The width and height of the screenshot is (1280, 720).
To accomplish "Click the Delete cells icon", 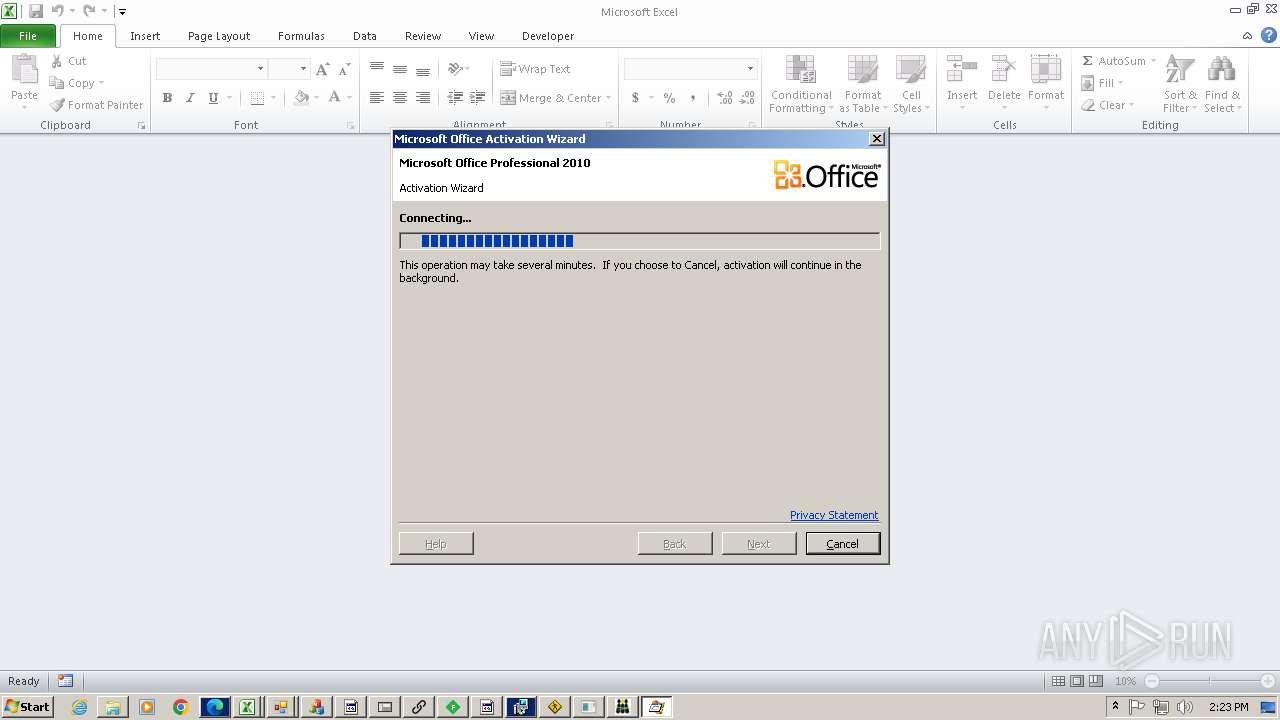I will 1004,70.
